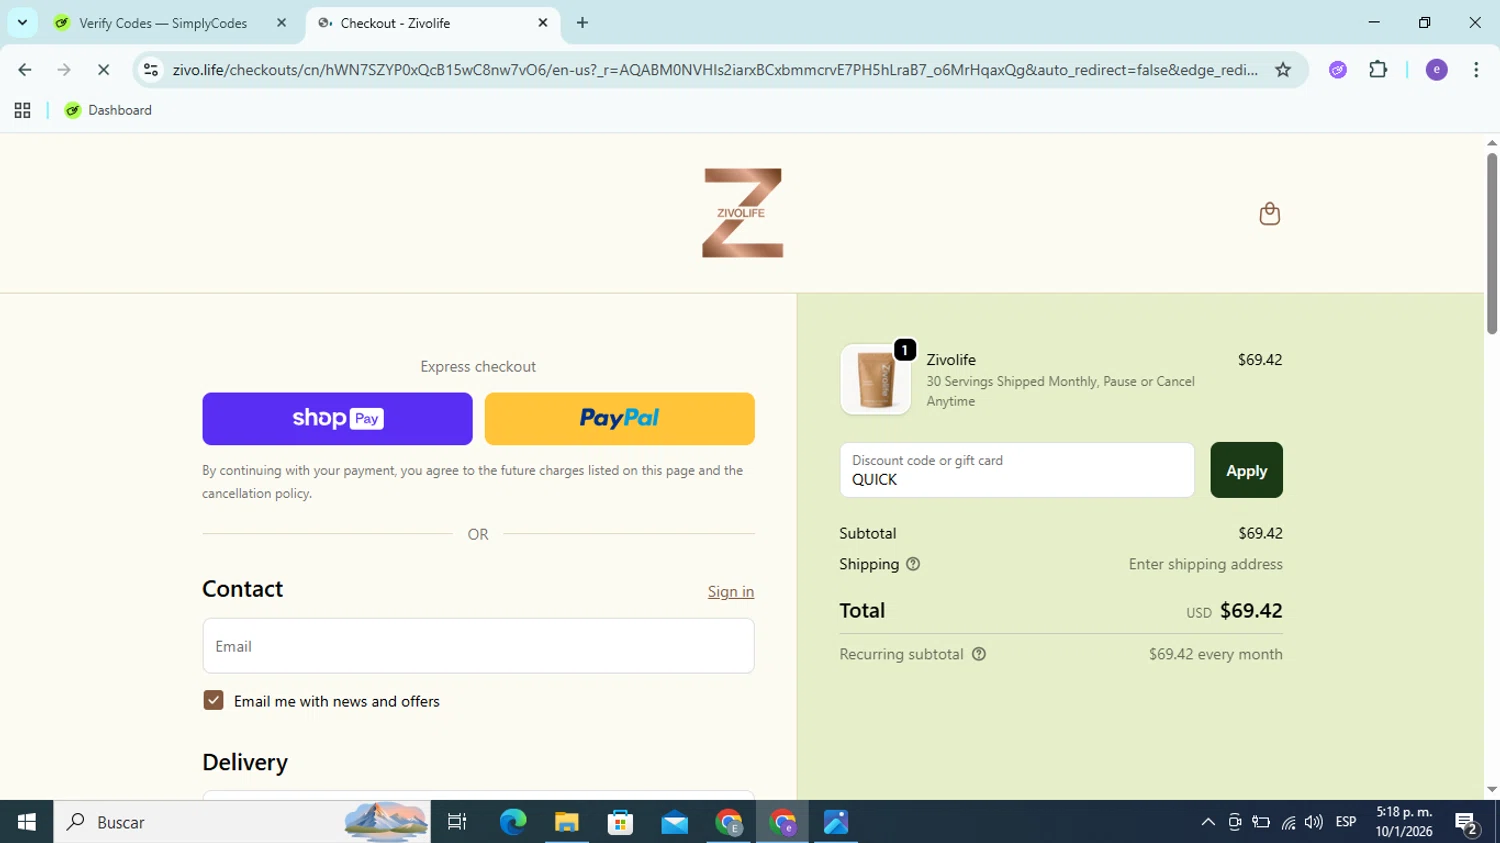Open the tab search dropdown arrow
This screenshot has width=1500, height=843.
click(22, 23)
